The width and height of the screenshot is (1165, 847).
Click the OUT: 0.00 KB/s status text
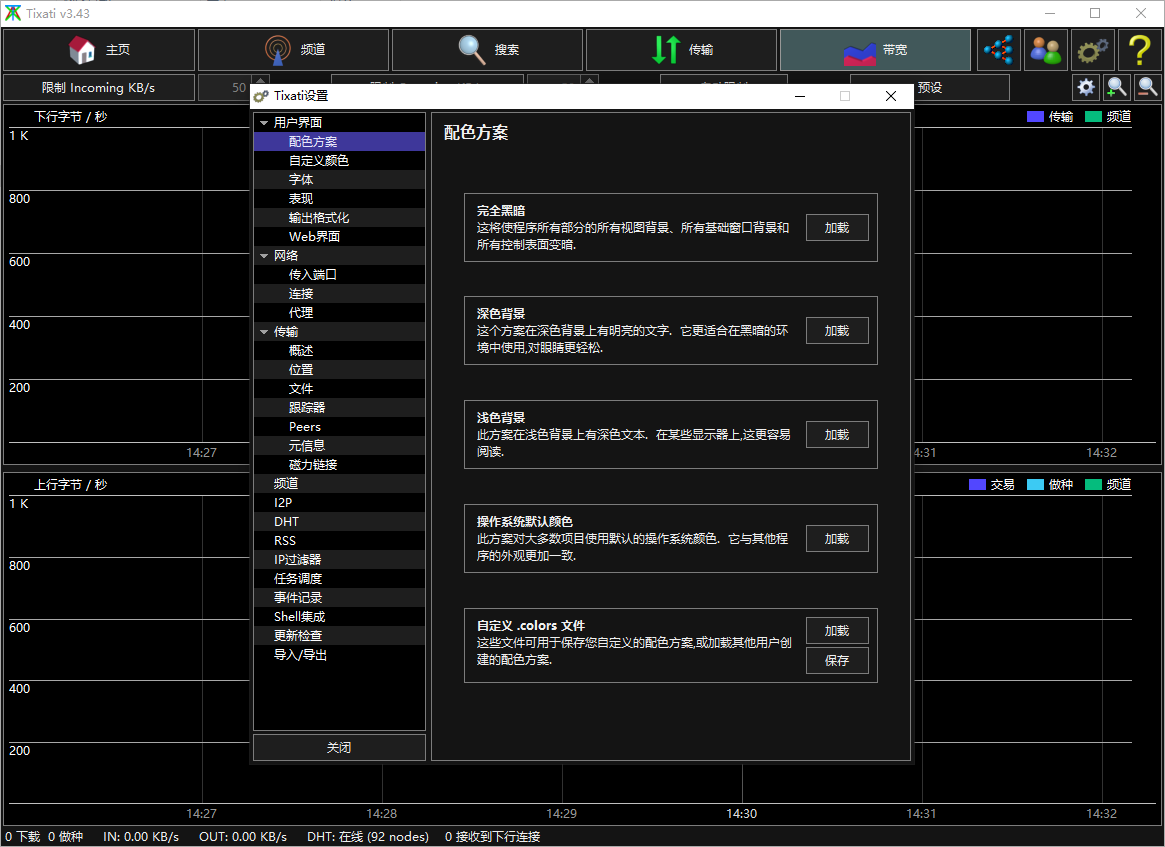243,837
